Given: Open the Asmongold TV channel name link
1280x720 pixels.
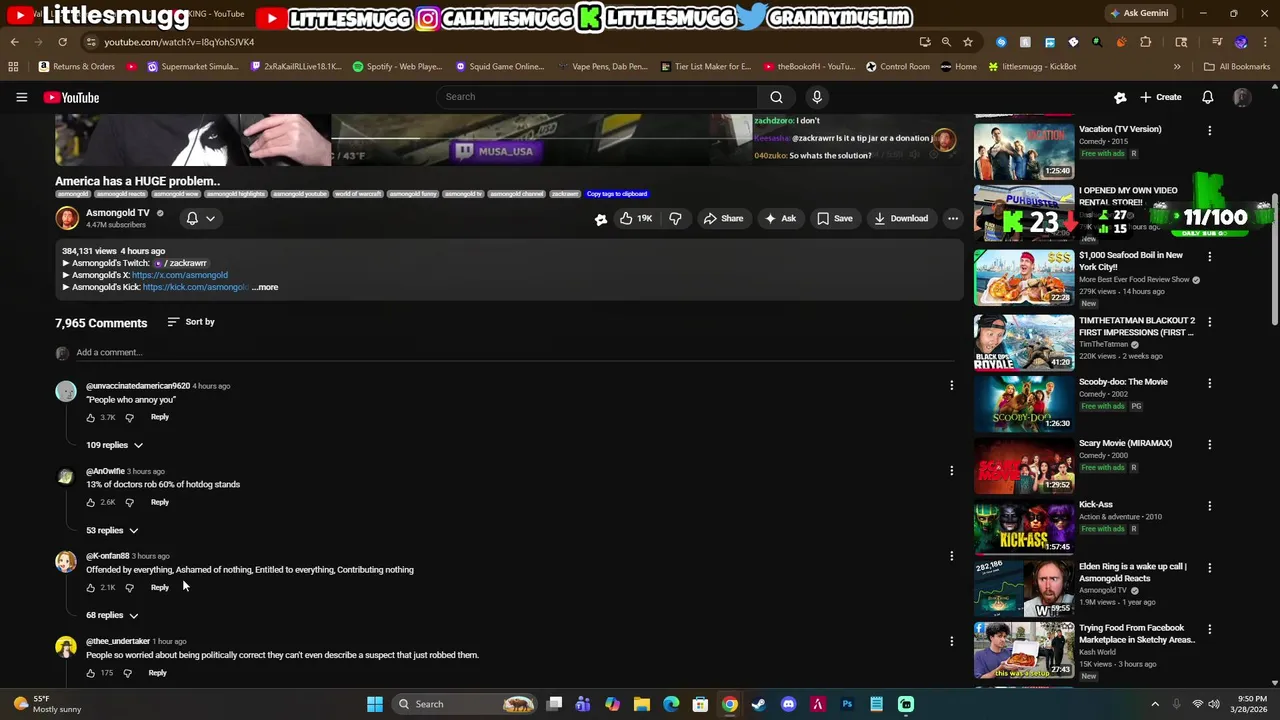Looking at the screenshot, I should (x=117, y=213).
